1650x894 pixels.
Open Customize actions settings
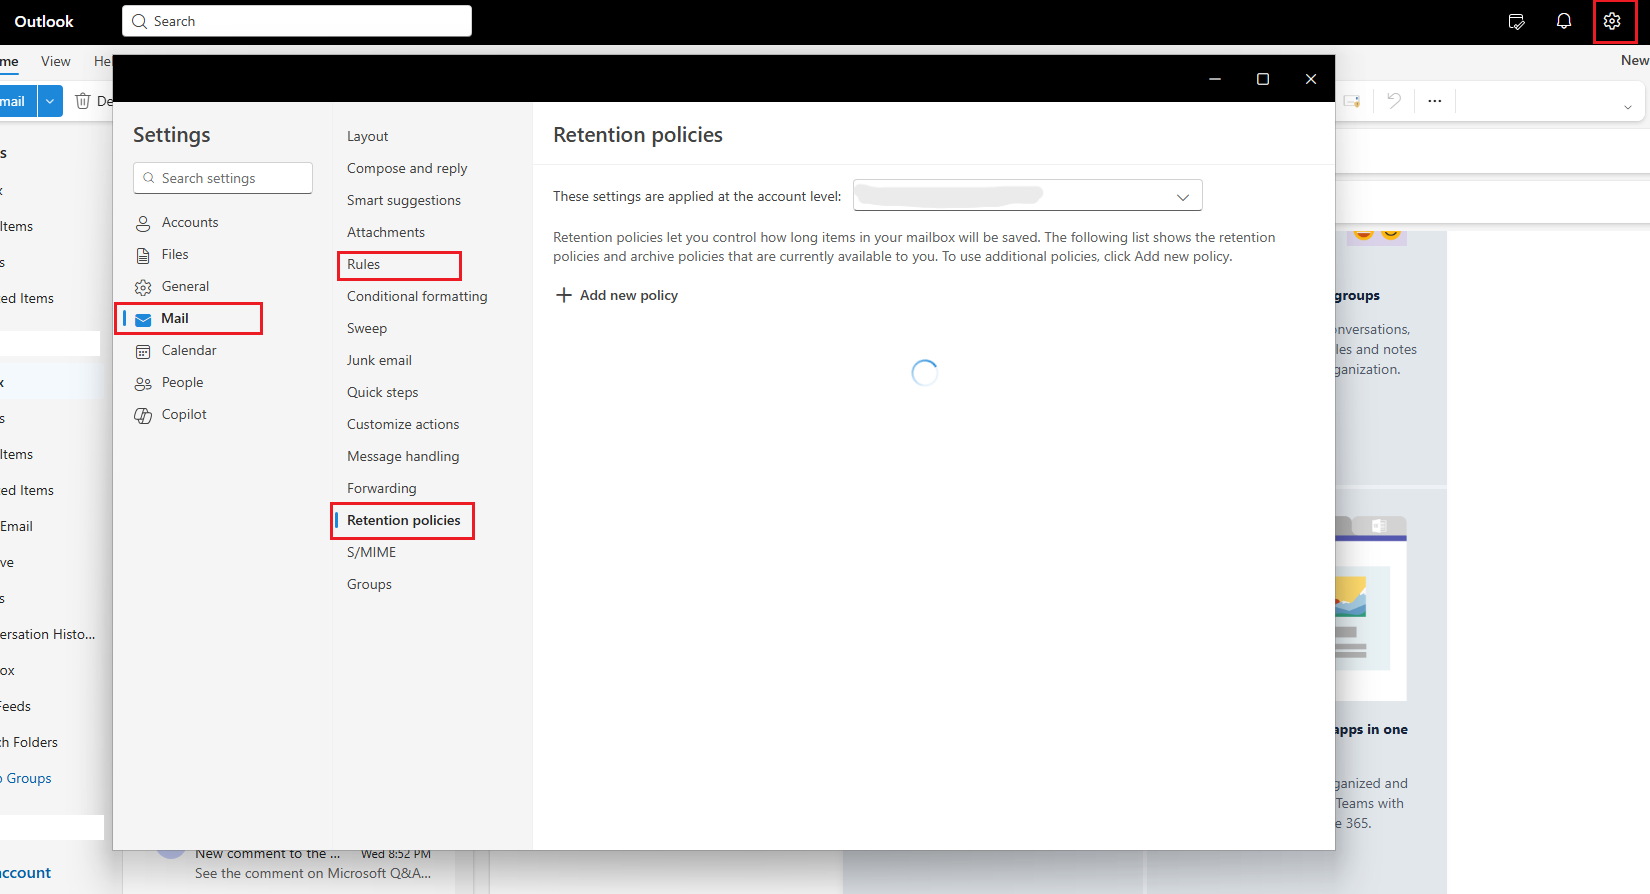tap(403, 424)
